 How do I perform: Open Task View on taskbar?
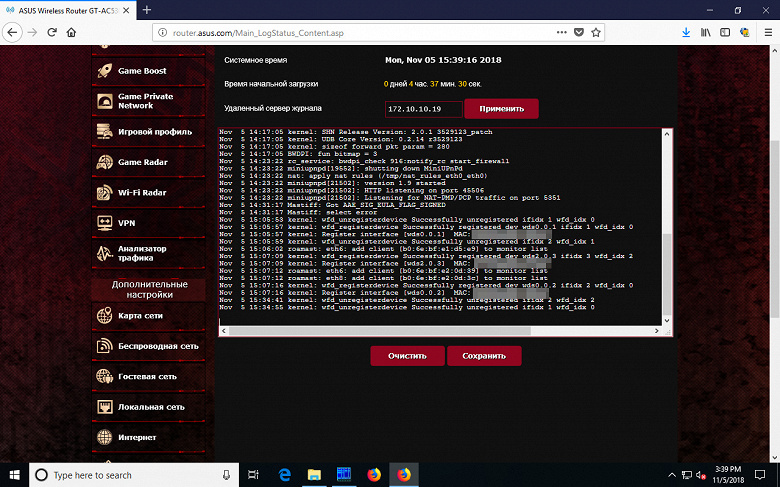[253, 475]
